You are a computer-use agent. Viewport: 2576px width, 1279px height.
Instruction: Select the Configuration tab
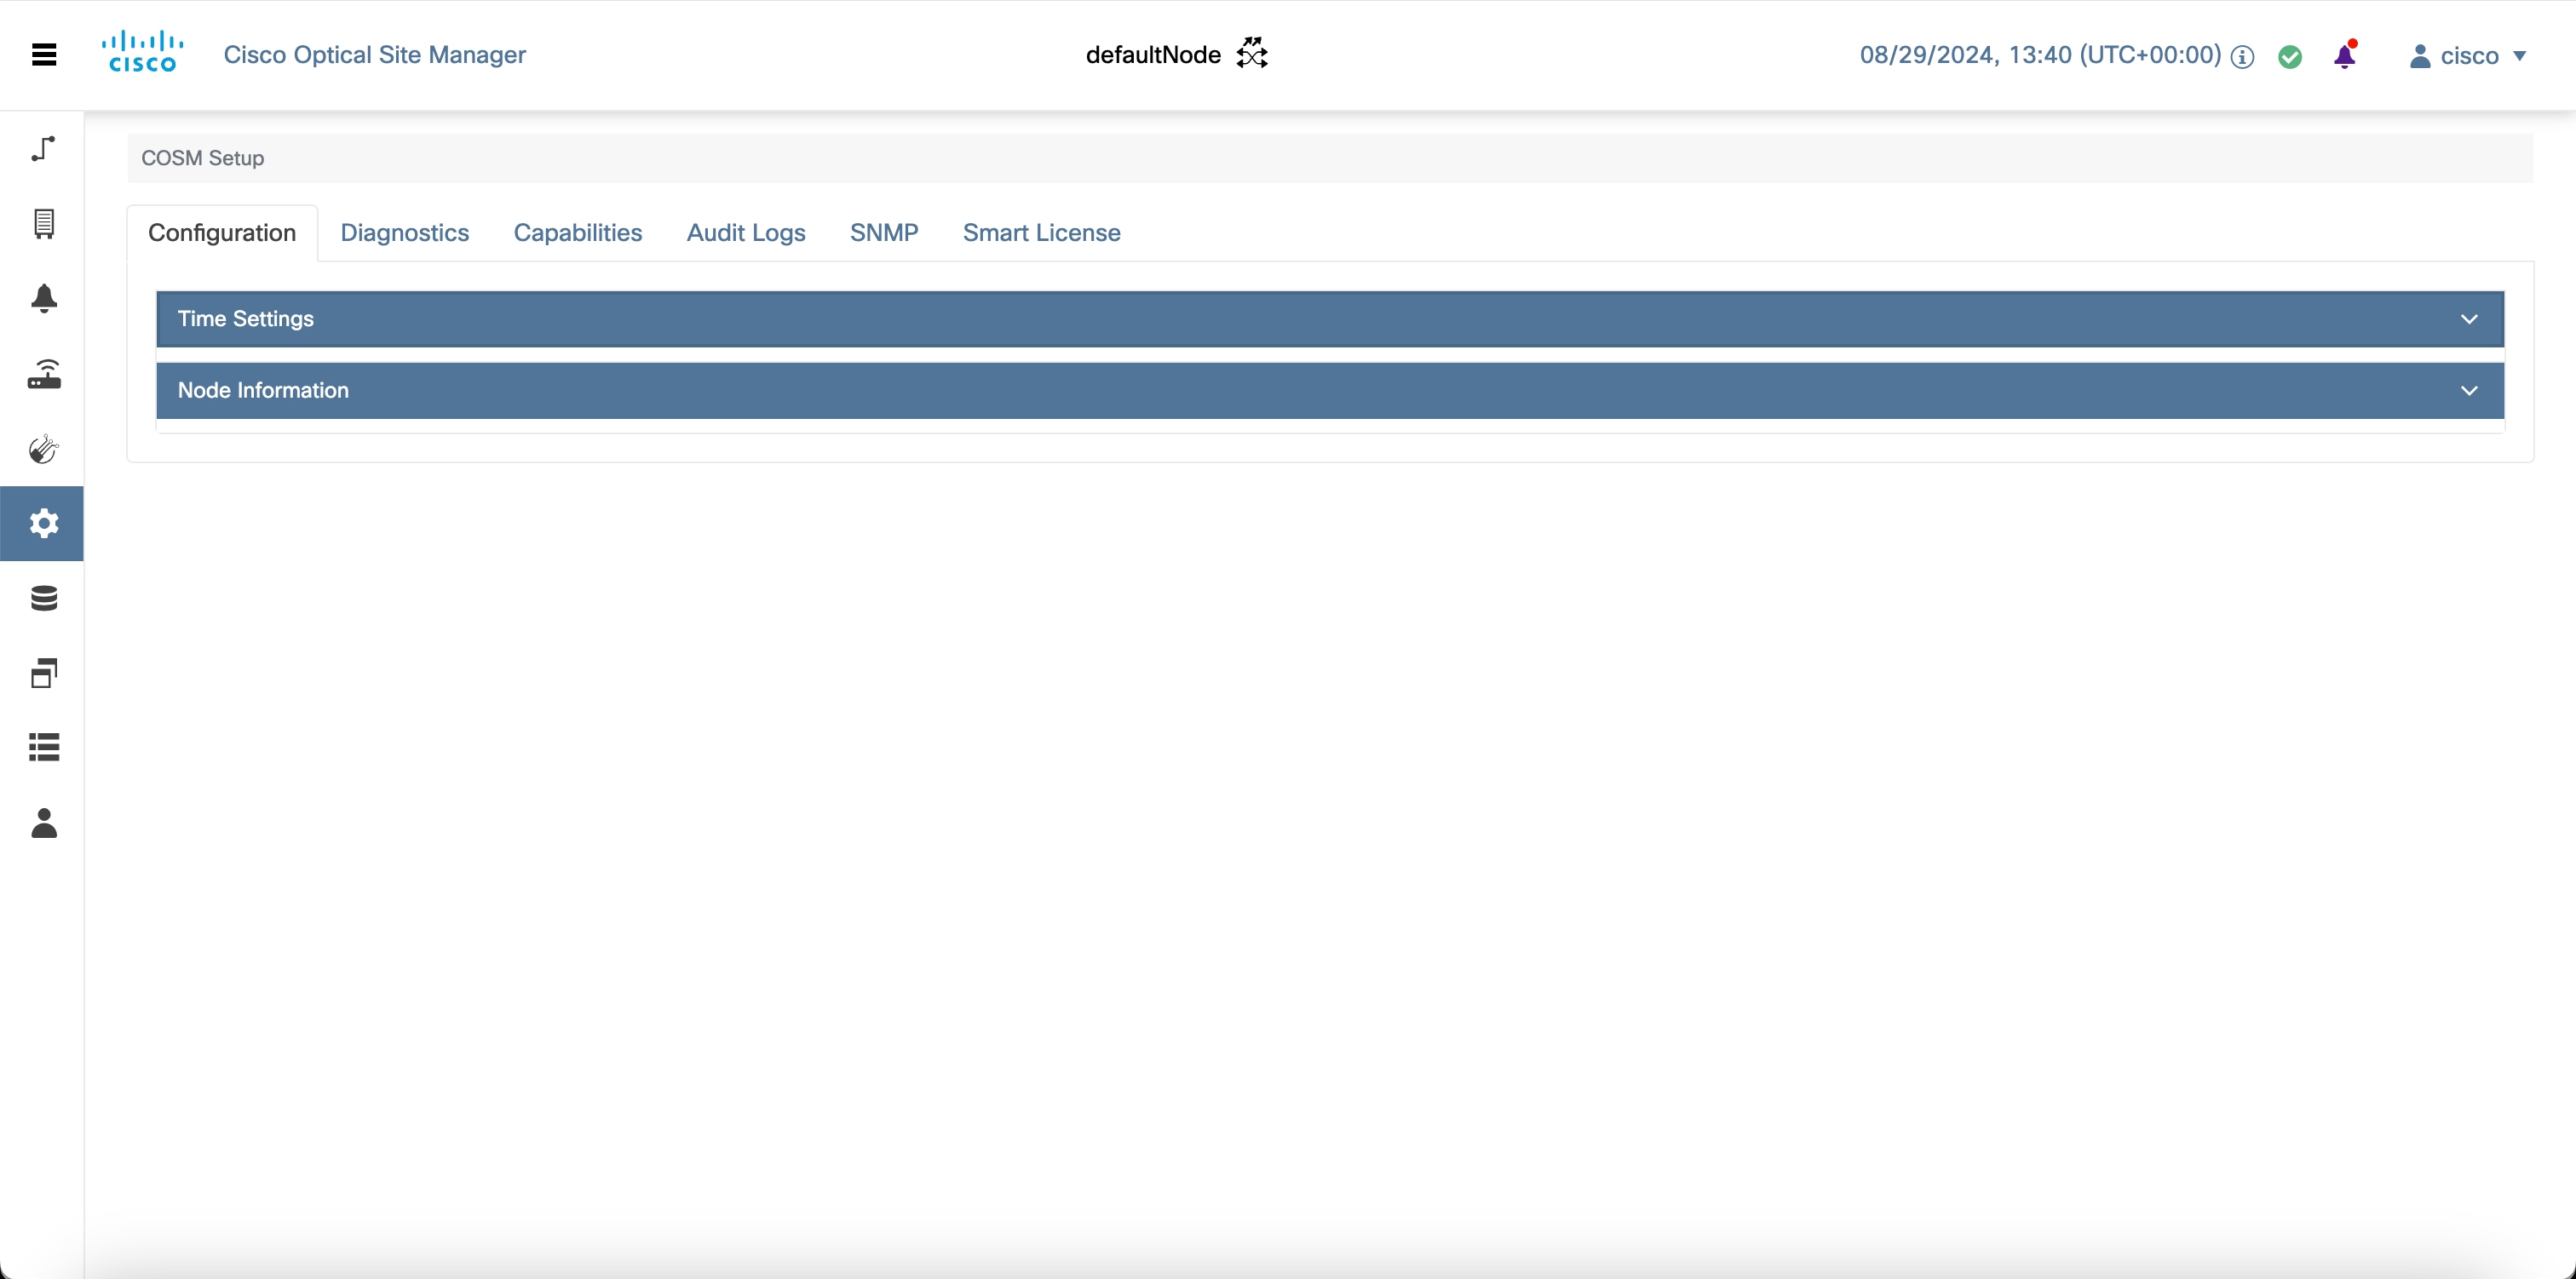click(222, 233)
